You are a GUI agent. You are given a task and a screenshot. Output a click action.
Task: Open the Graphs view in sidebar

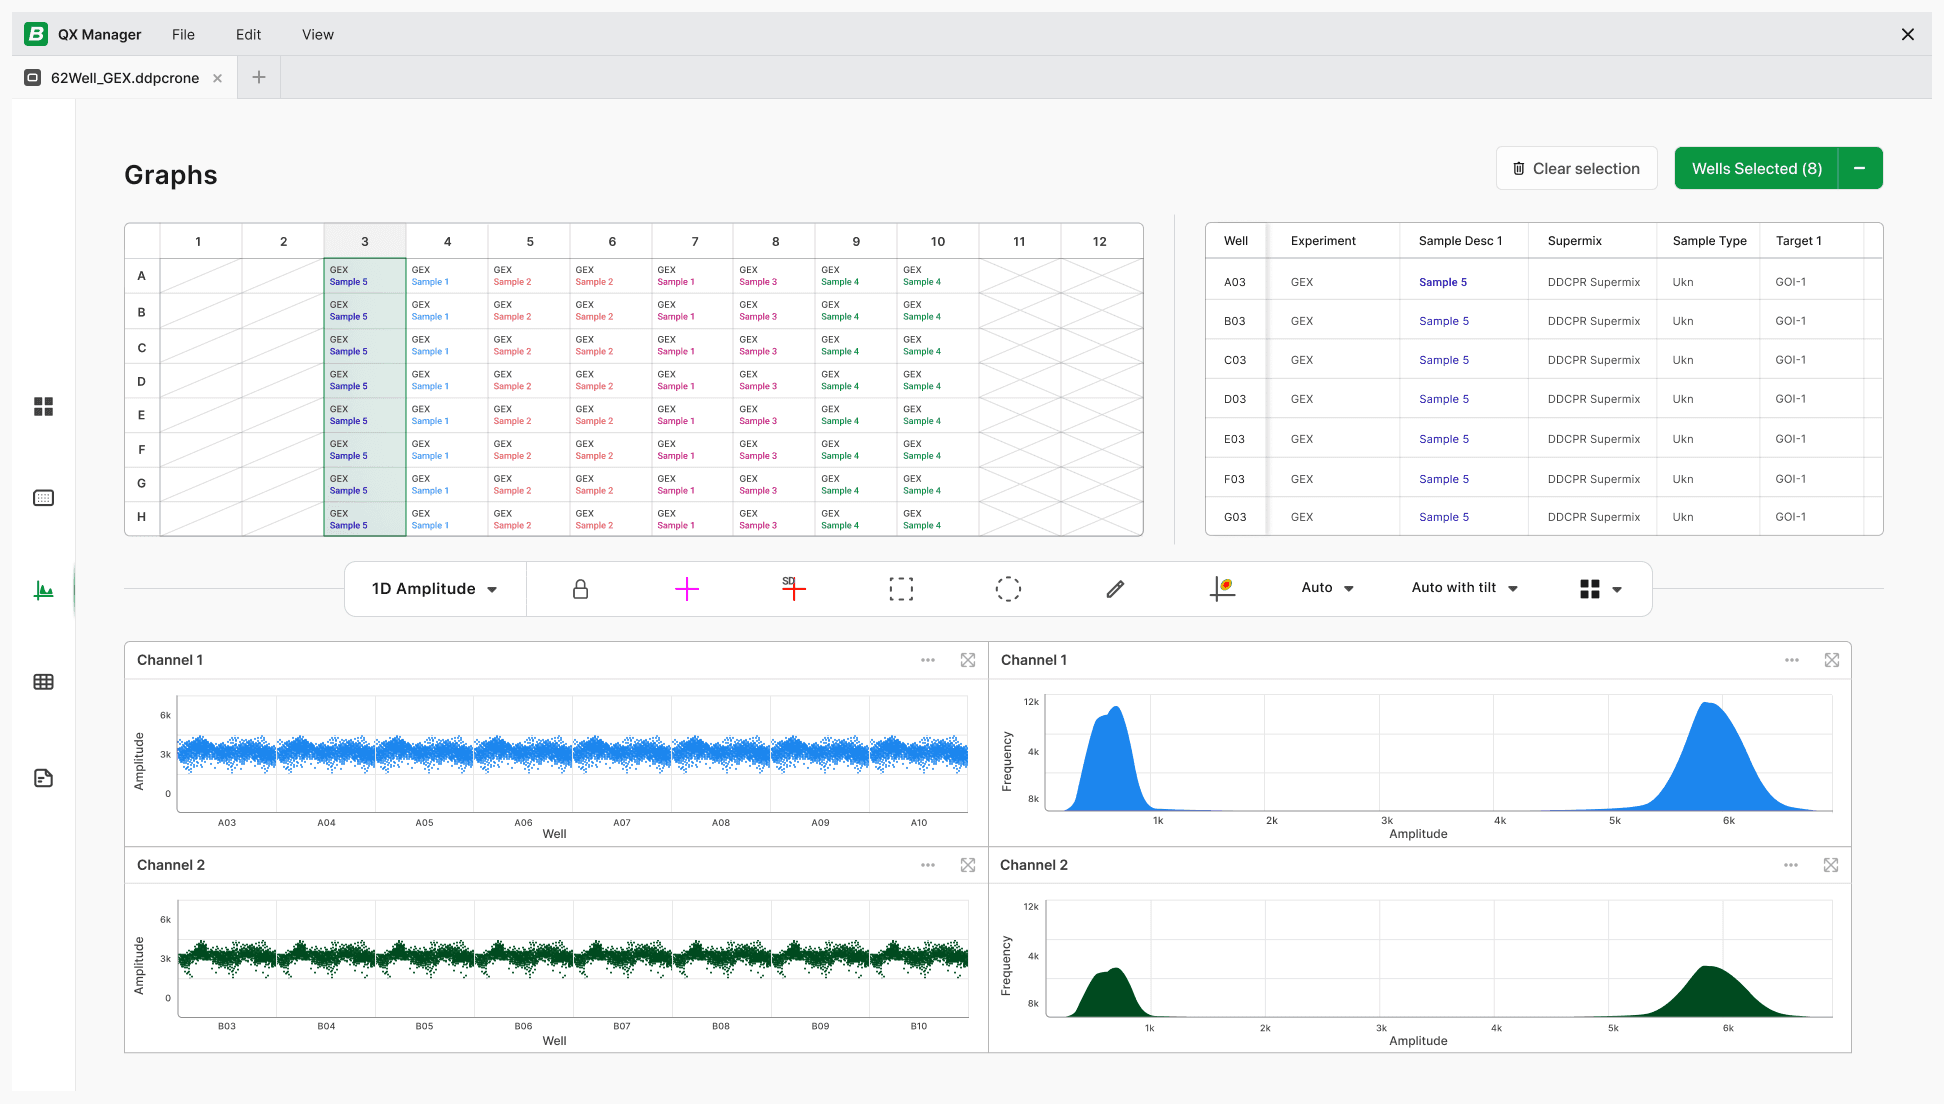pos(43,591)
